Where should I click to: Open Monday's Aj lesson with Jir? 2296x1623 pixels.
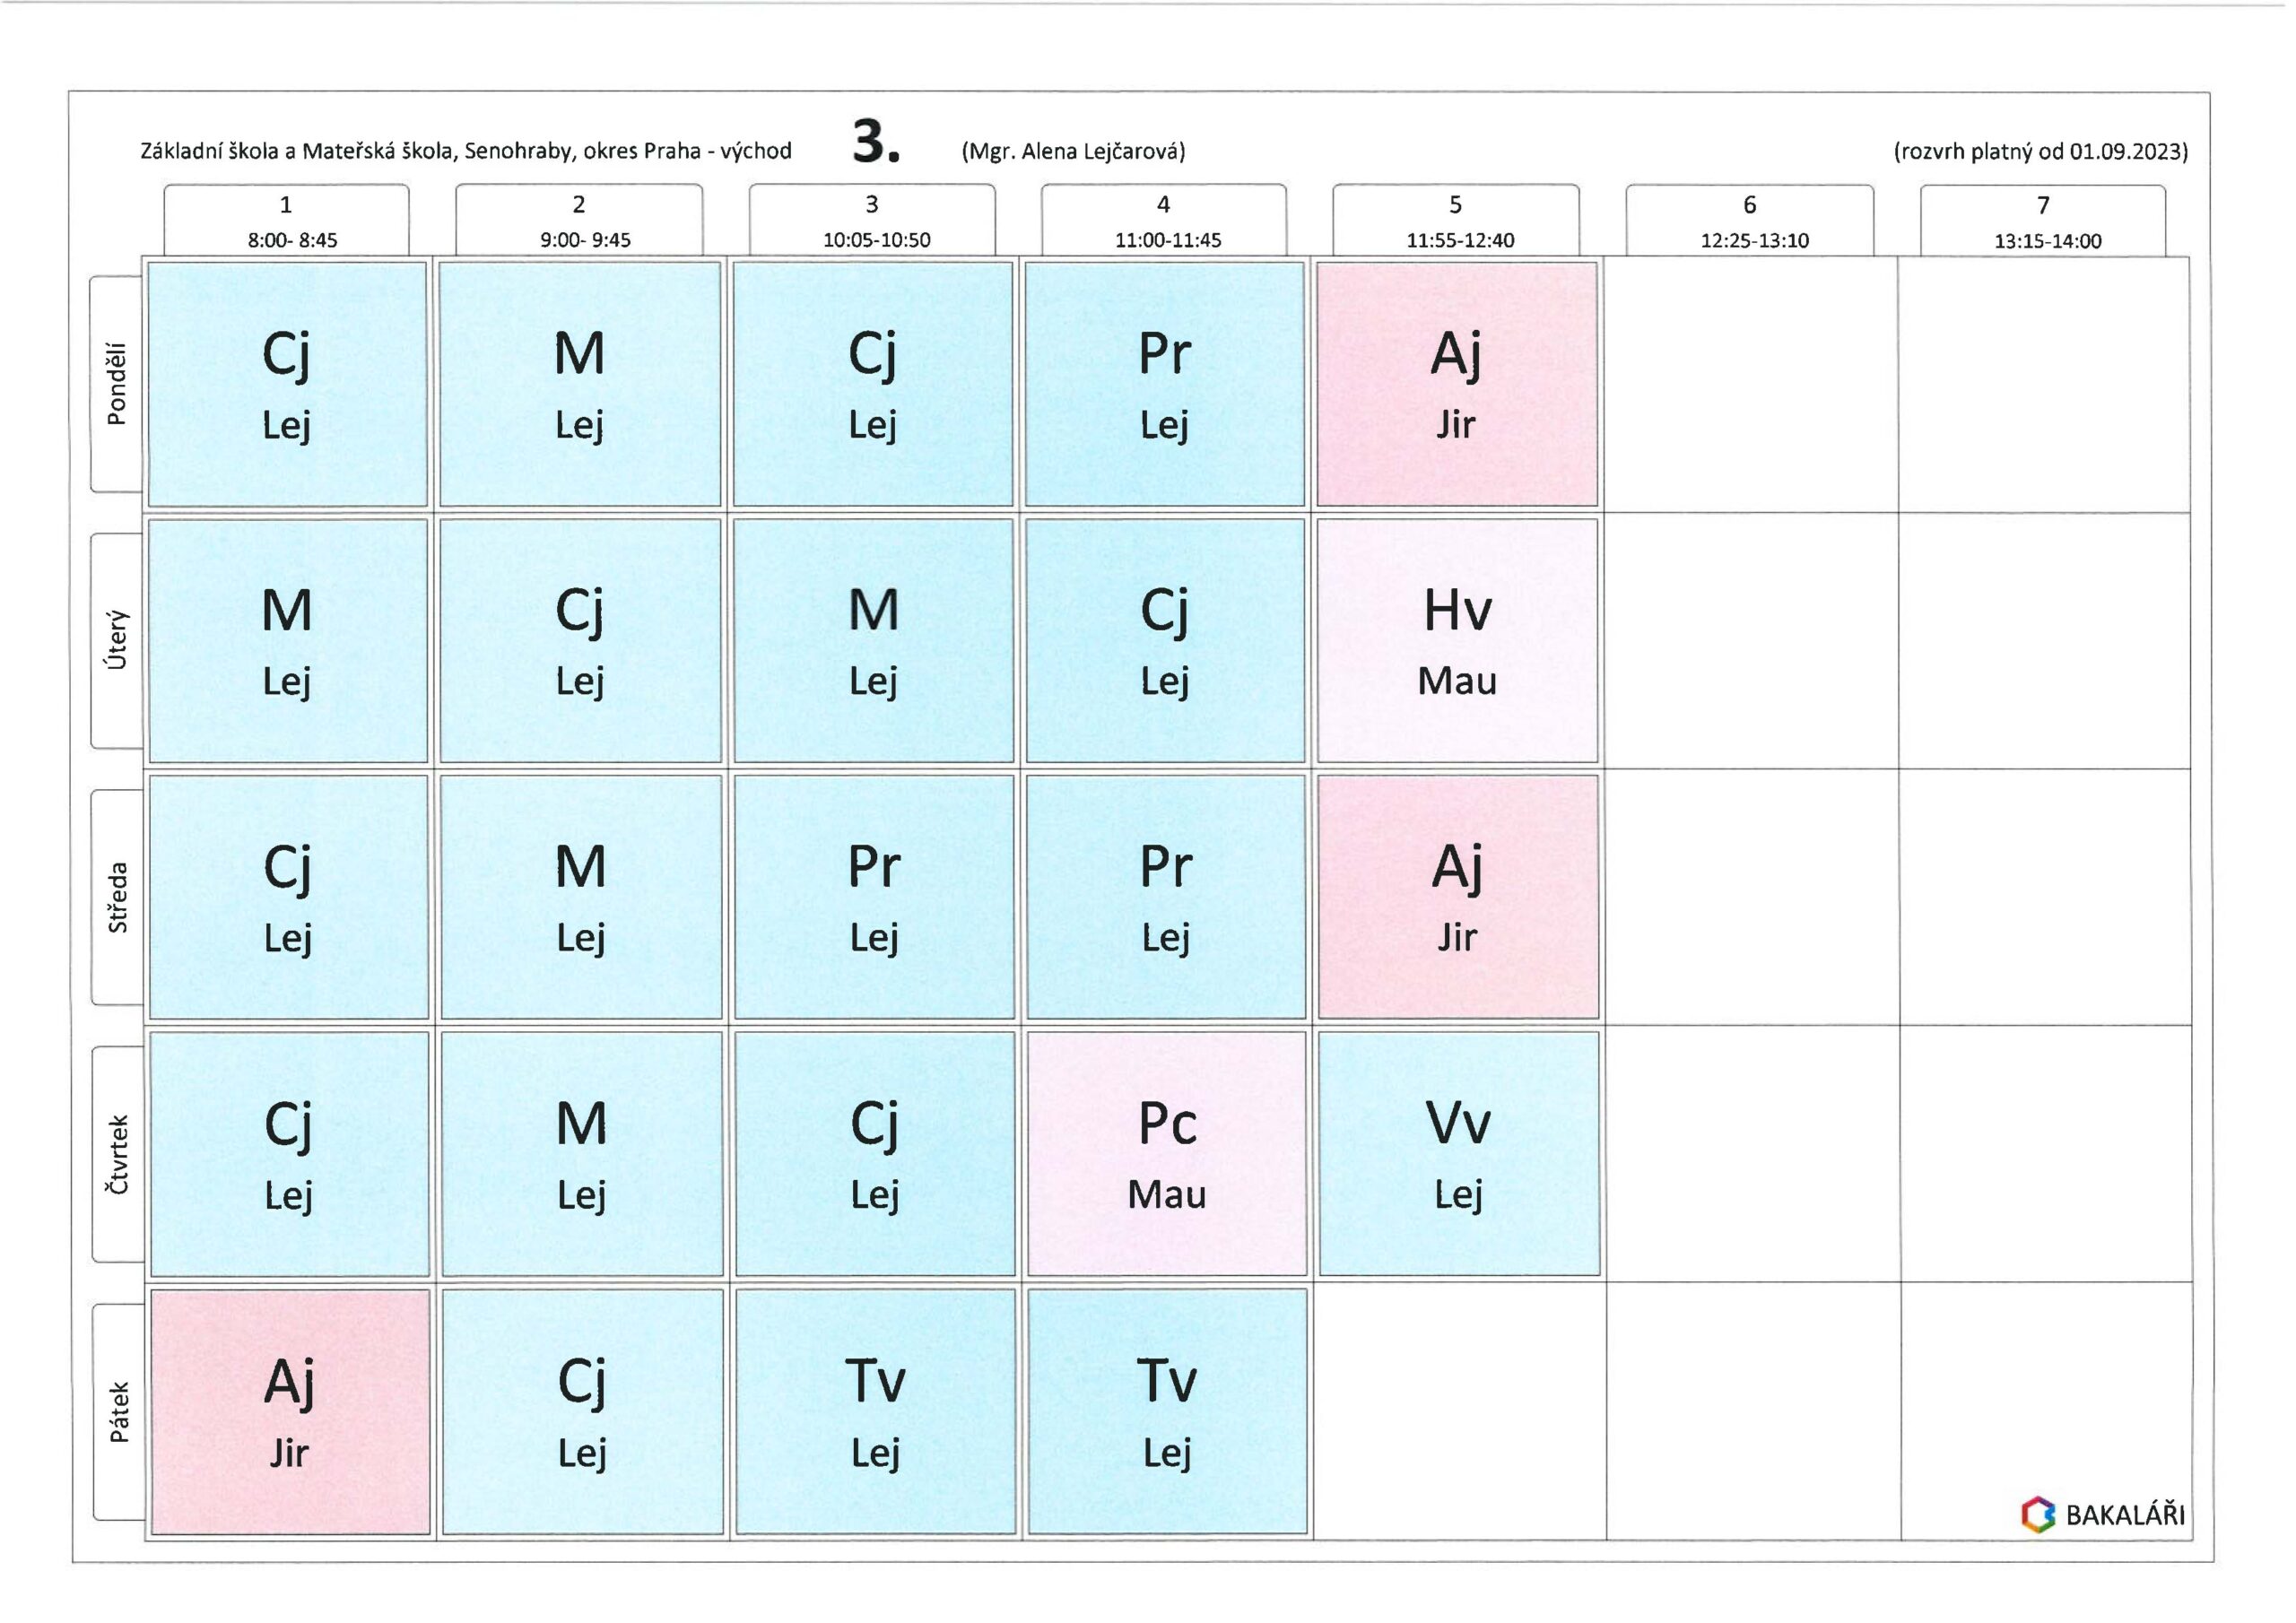pyautogui.click(x=1457, y=384)
